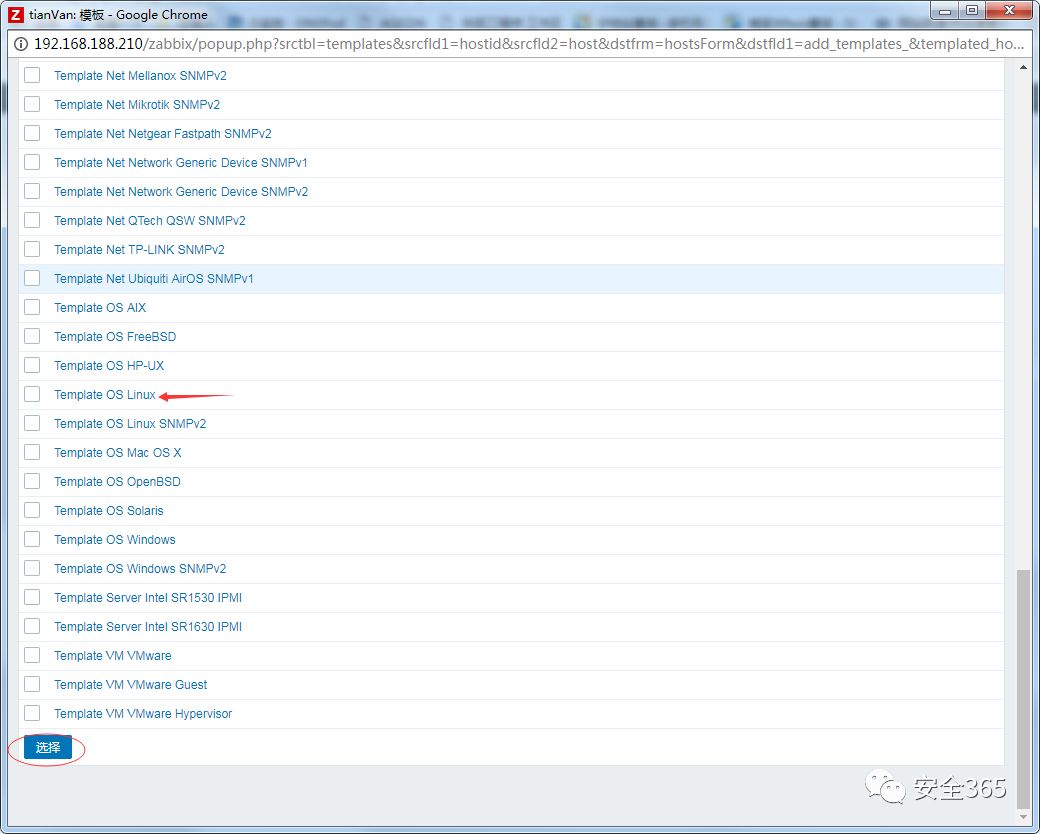Open Template OS Solaris link
This screenshot has height=834, width=1040.
click(108, 511)
